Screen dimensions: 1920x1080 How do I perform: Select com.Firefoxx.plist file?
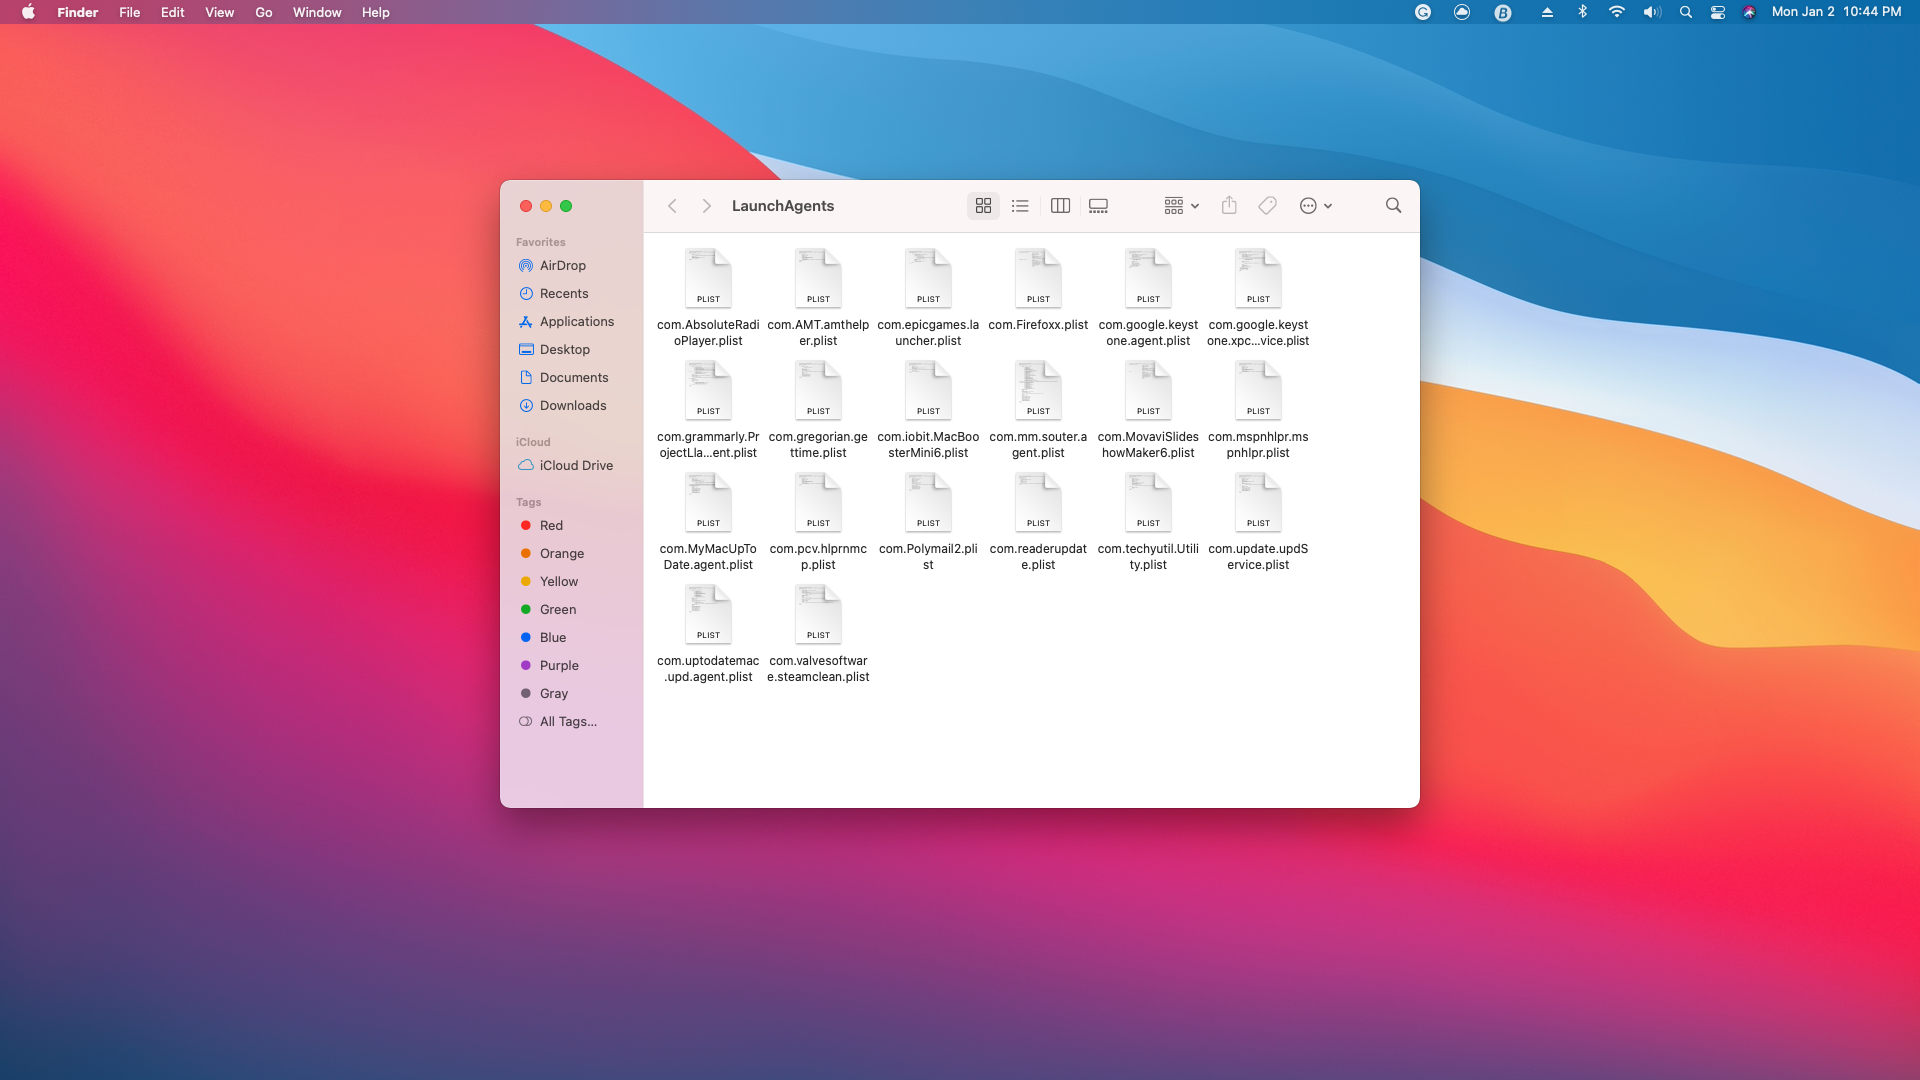point(1038,280)
